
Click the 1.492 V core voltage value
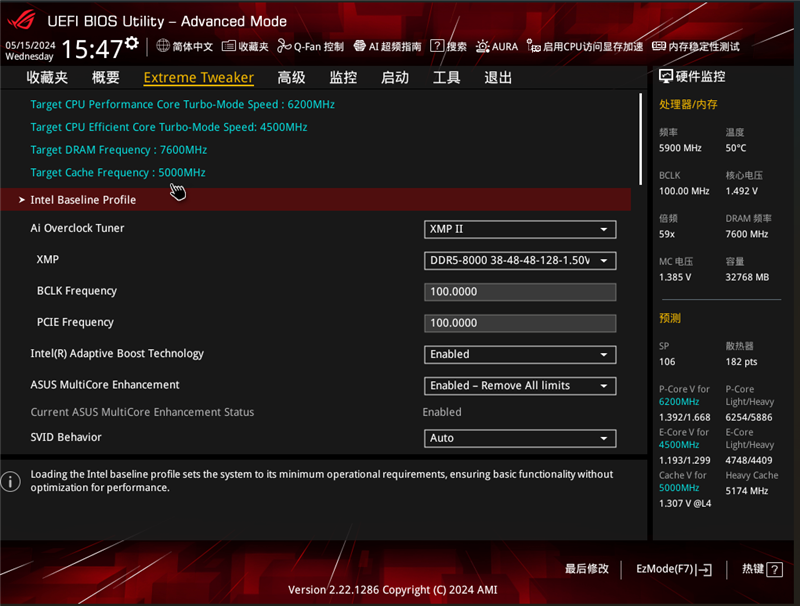pyautogui.click(x=741, y=191)
